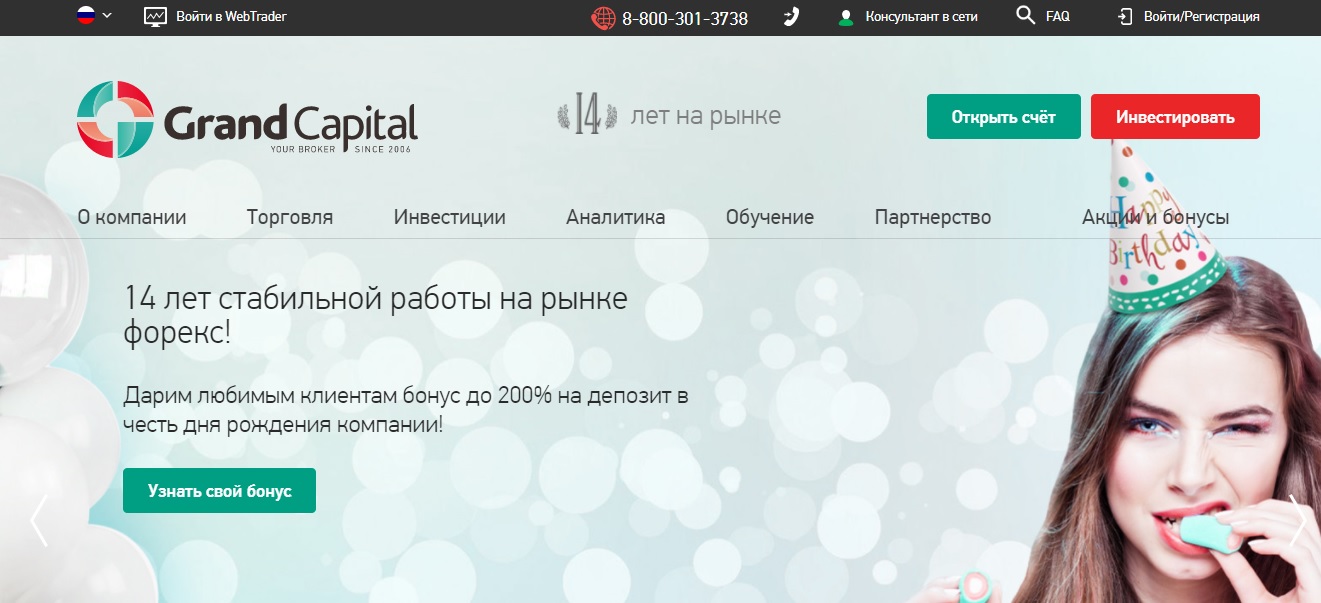Screen dimensions: 1321x603
Task: Call the 8-800-301-3738 phone number
Action: (684, 18)
